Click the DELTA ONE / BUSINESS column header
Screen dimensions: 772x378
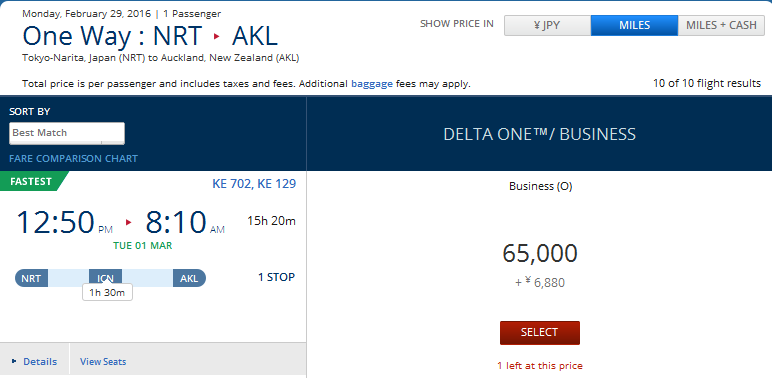click(539, 134)
